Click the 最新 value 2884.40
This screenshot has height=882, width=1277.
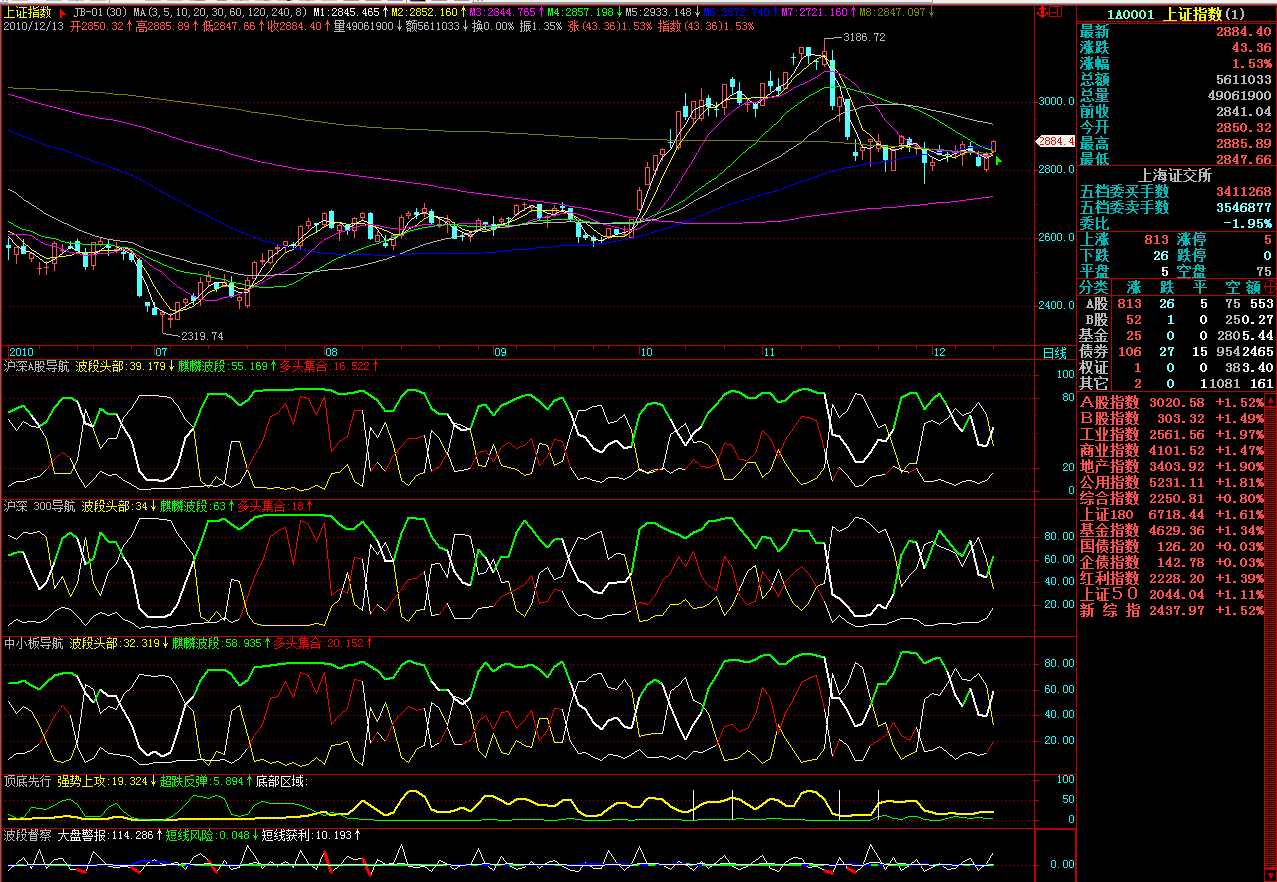click(x=1243, y=31)
